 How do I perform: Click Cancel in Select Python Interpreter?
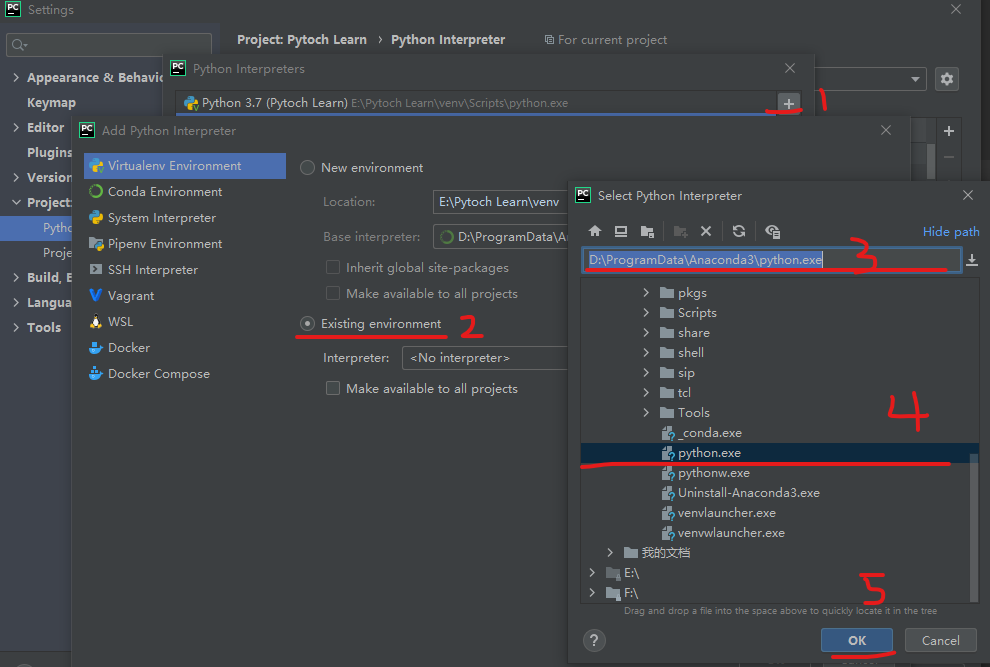pos(941,640)
